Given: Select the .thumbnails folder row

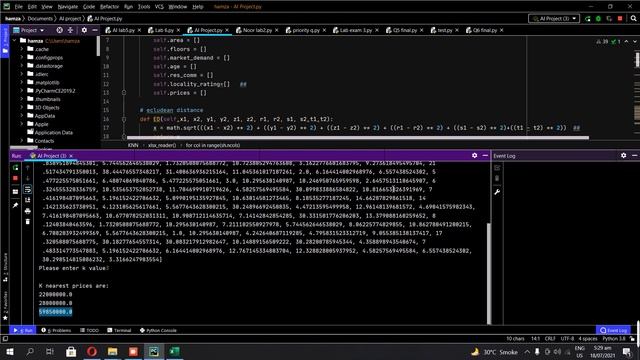Looking at the screenshot, I should tap(47, 99).
